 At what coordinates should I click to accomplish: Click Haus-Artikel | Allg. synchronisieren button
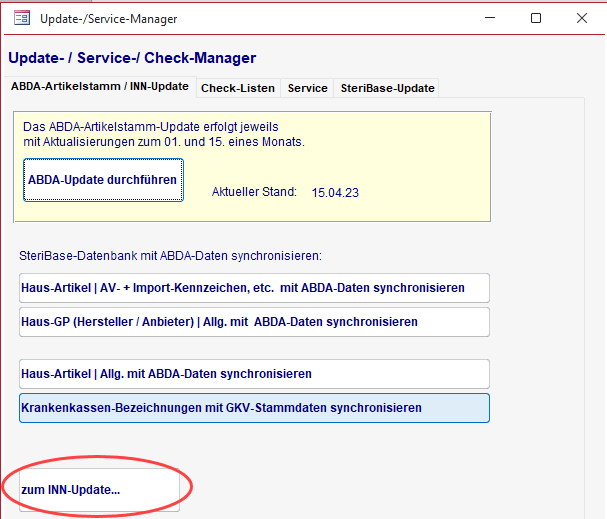[x=254, y=374]
